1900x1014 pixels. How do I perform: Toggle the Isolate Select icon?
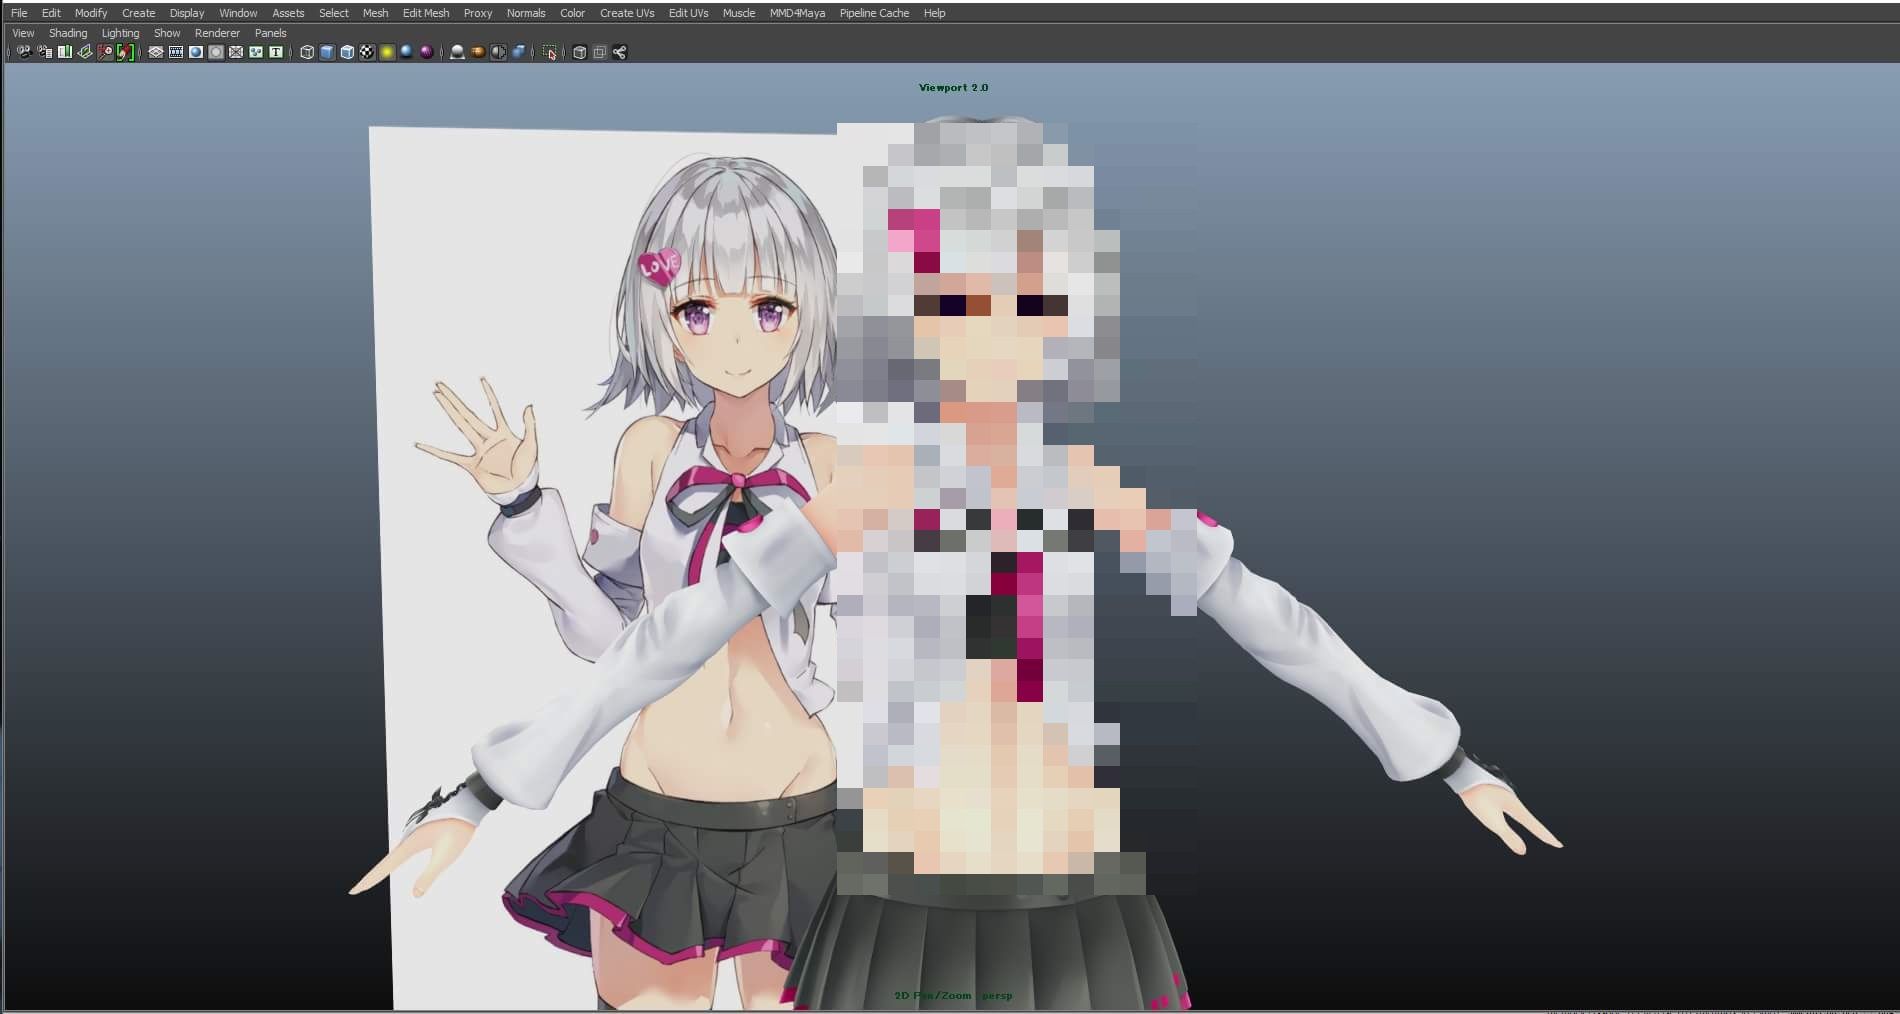click(549, 52)
